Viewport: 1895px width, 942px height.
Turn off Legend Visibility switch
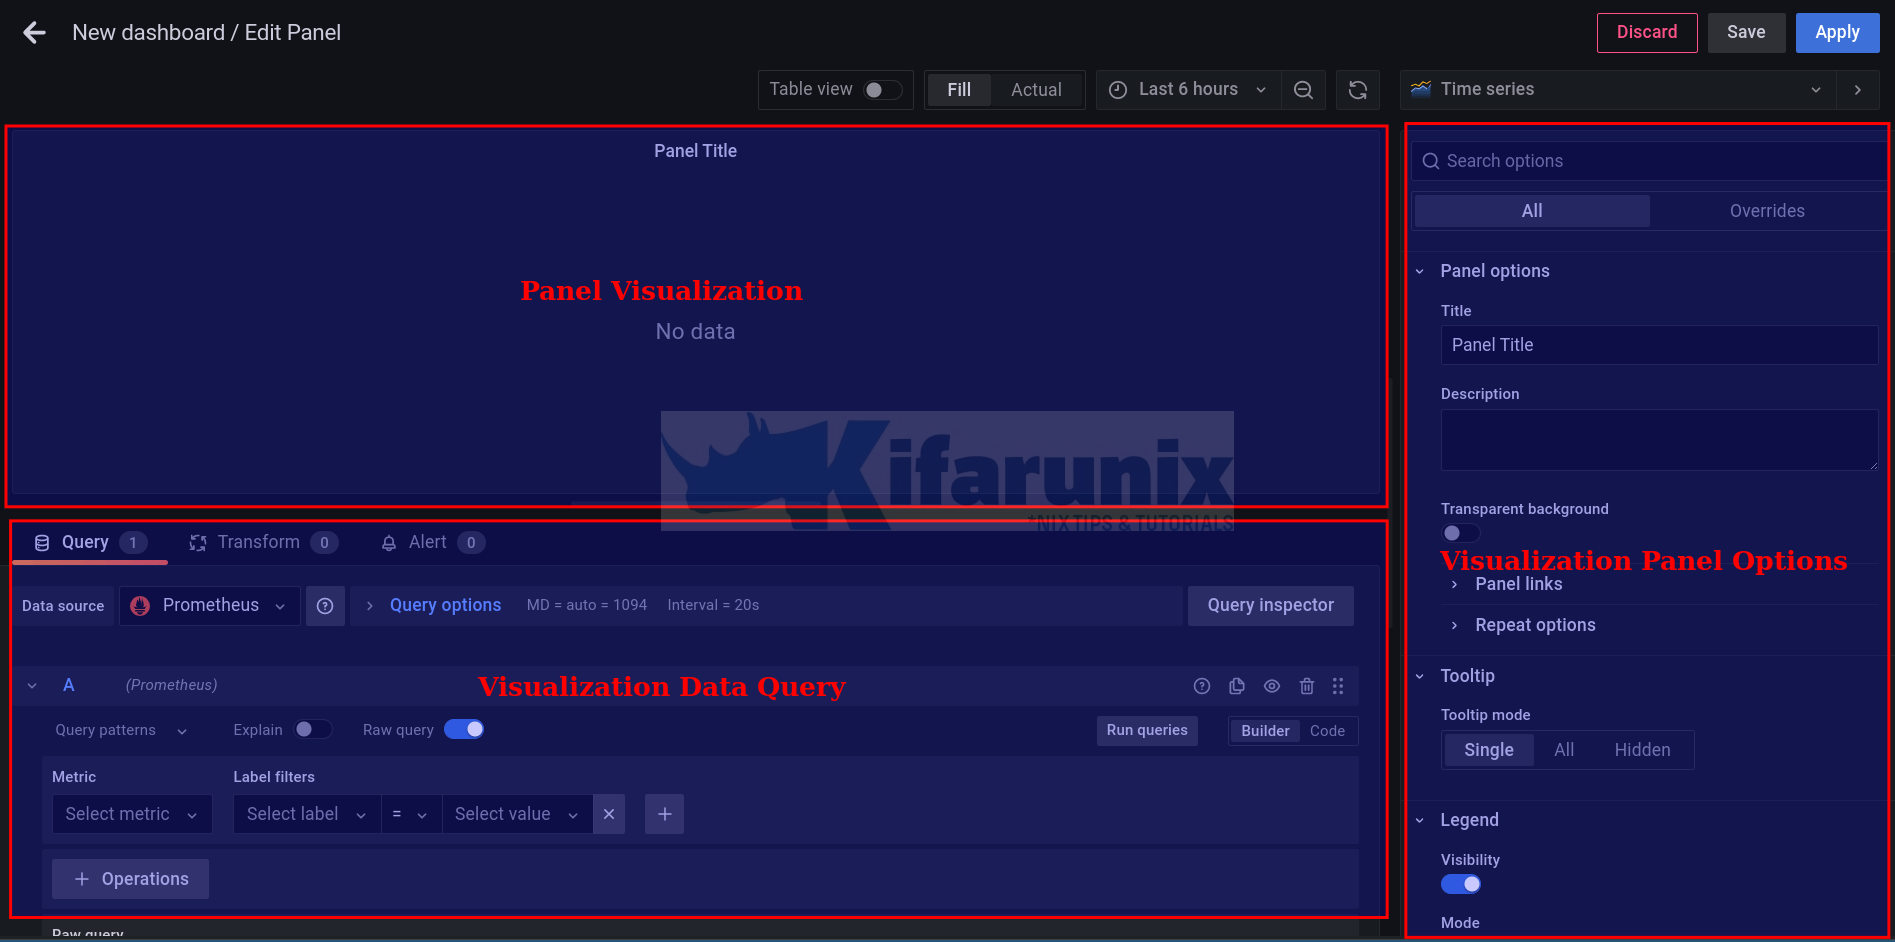click(x=1460, y=884)
